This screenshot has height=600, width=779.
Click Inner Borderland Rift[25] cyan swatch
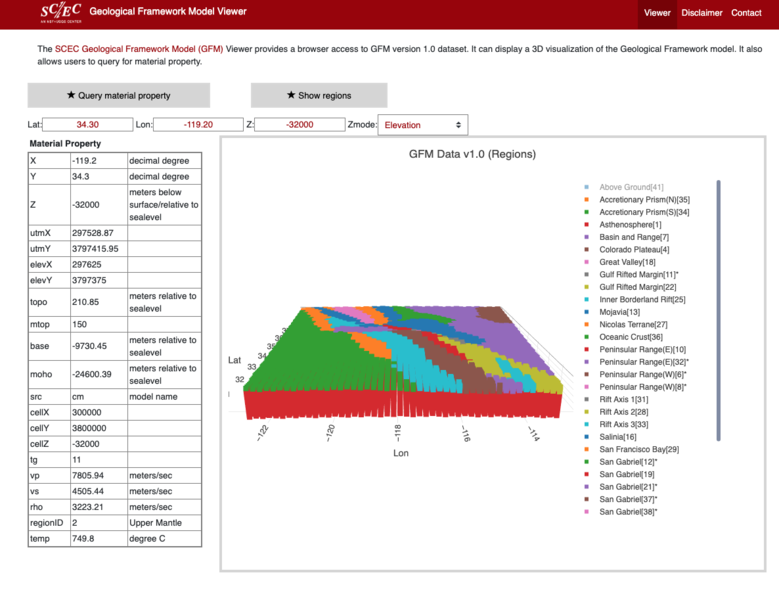pyautogui.click(x=587, y=300)
